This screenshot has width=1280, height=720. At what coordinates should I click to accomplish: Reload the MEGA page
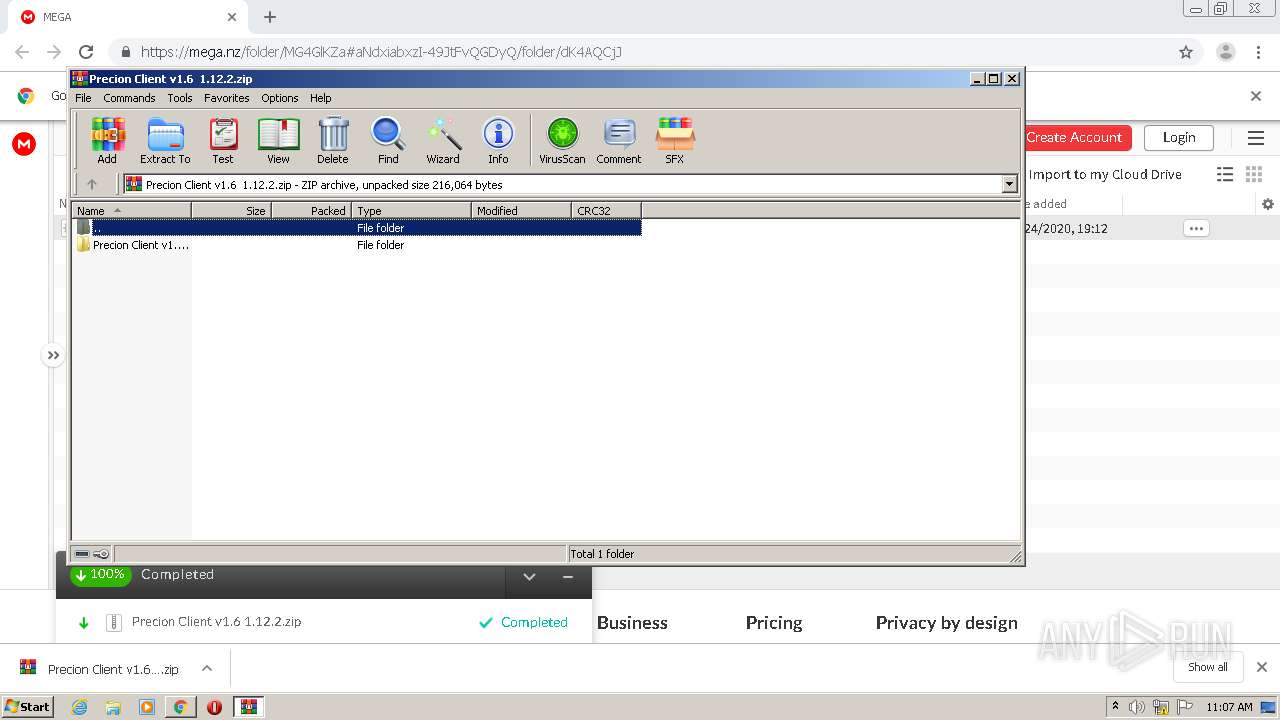pos(86,52)
